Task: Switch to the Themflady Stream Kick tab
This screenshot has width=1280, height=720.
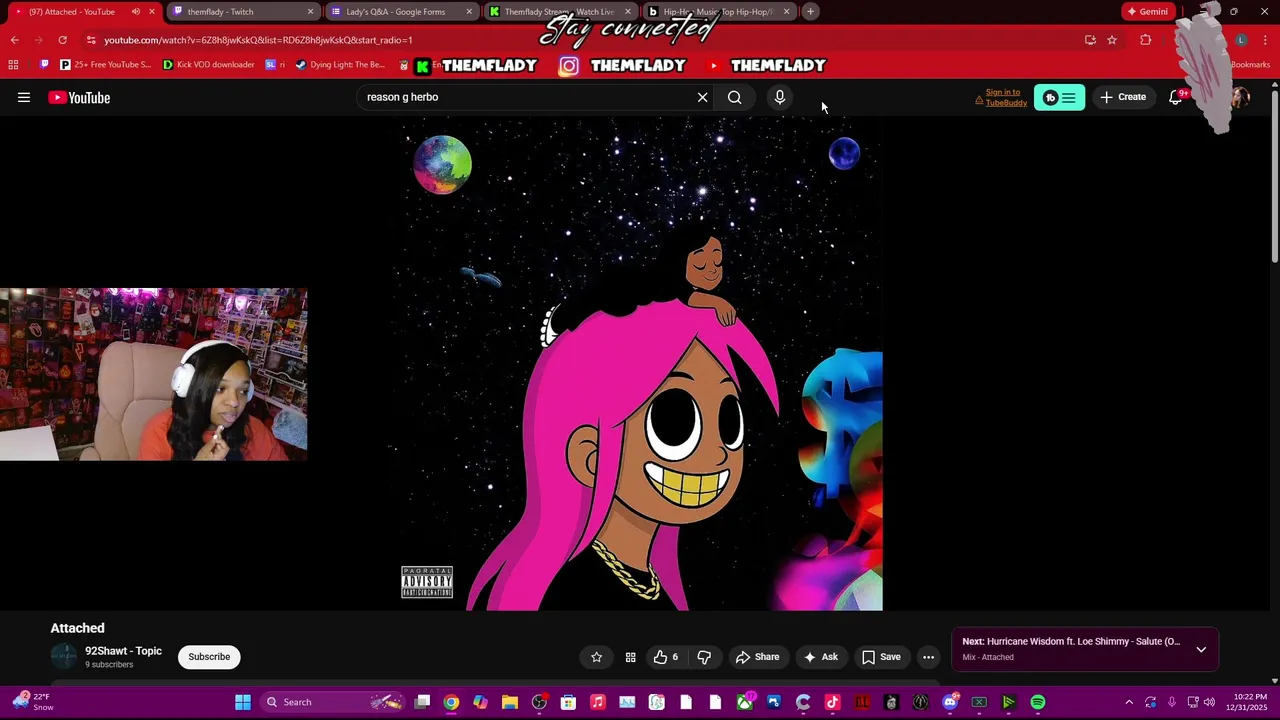Action: [x=559, y=12]
